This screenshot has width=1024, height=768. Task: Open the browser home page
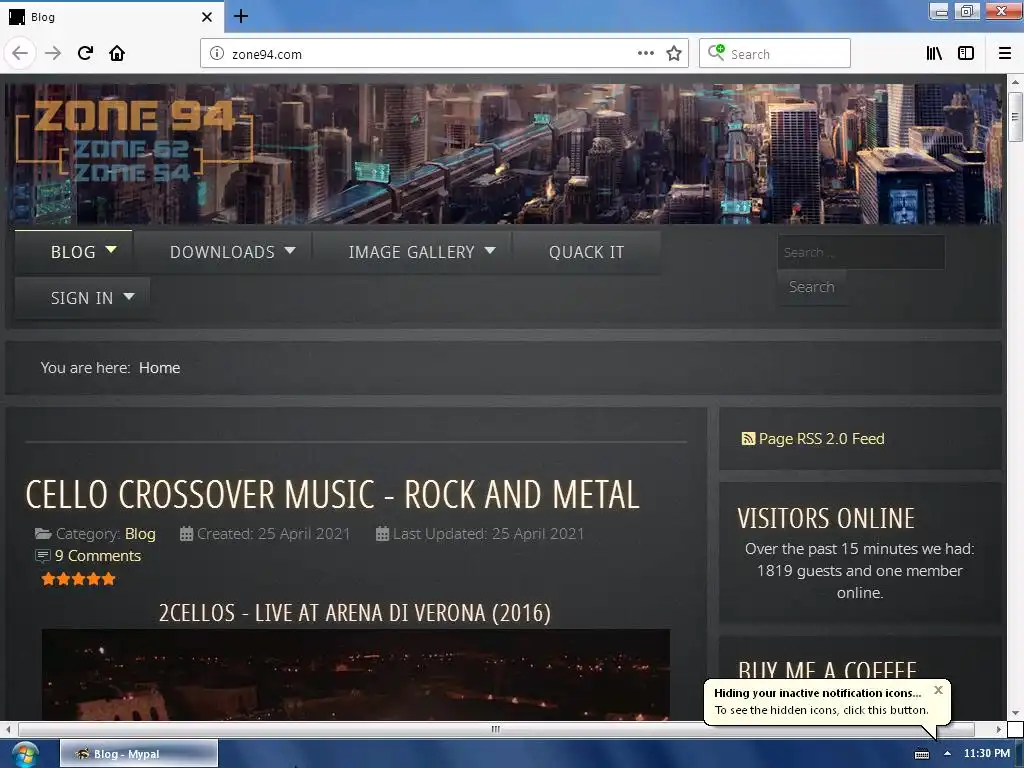click(x=117, y=53)
